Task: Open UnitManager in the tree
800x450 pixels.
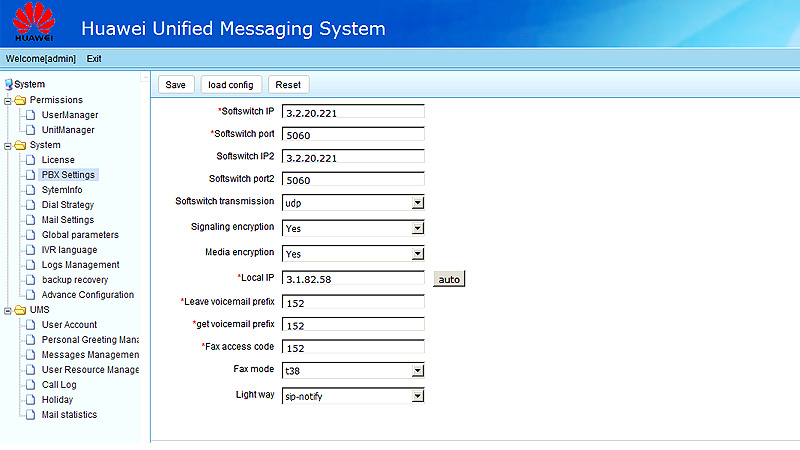Action: click(68, 130)
